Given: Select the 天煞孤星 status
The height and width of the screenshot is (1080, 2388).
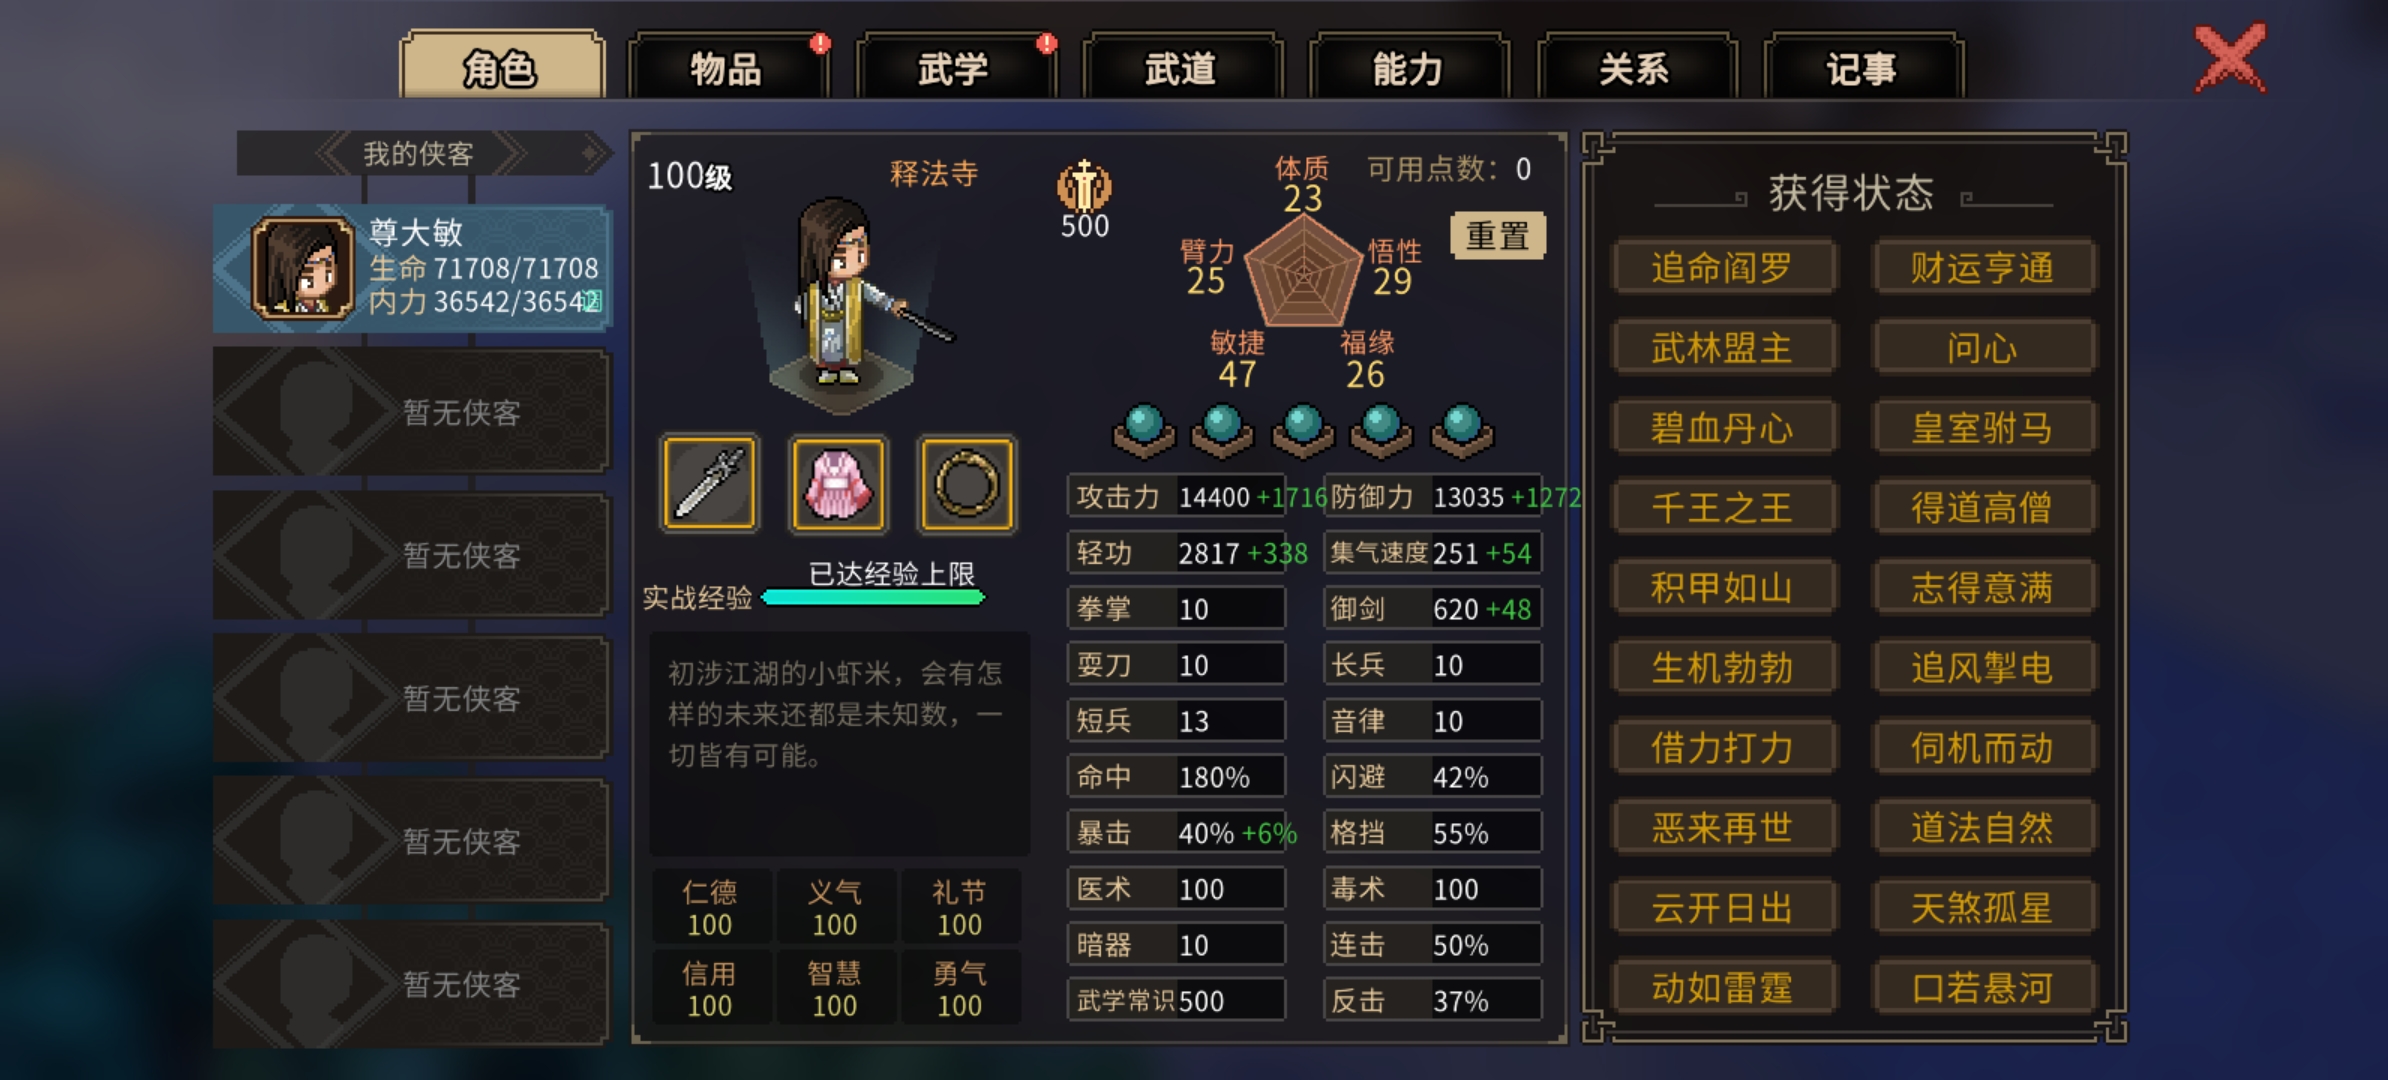Looking at the screenshot, I should point(1982,908).
